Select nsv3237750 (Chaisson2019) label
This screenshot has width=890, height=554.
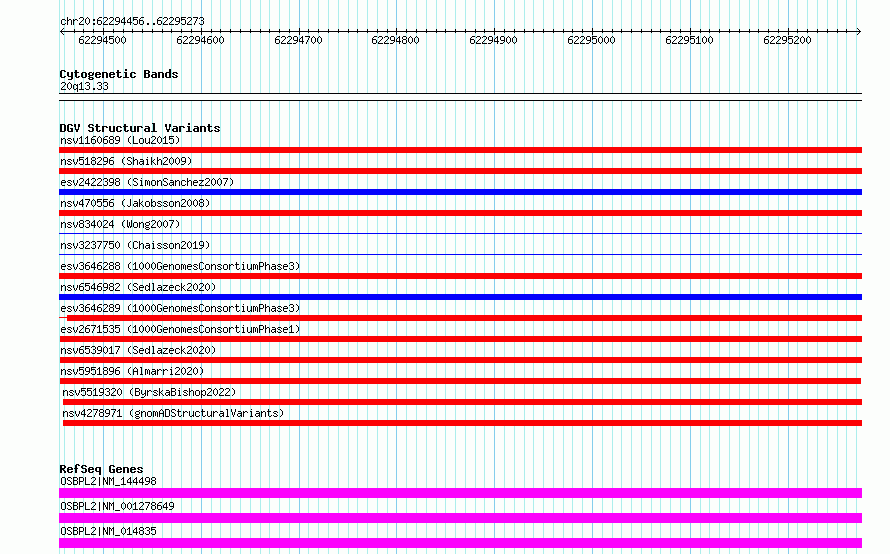[135, 245]
